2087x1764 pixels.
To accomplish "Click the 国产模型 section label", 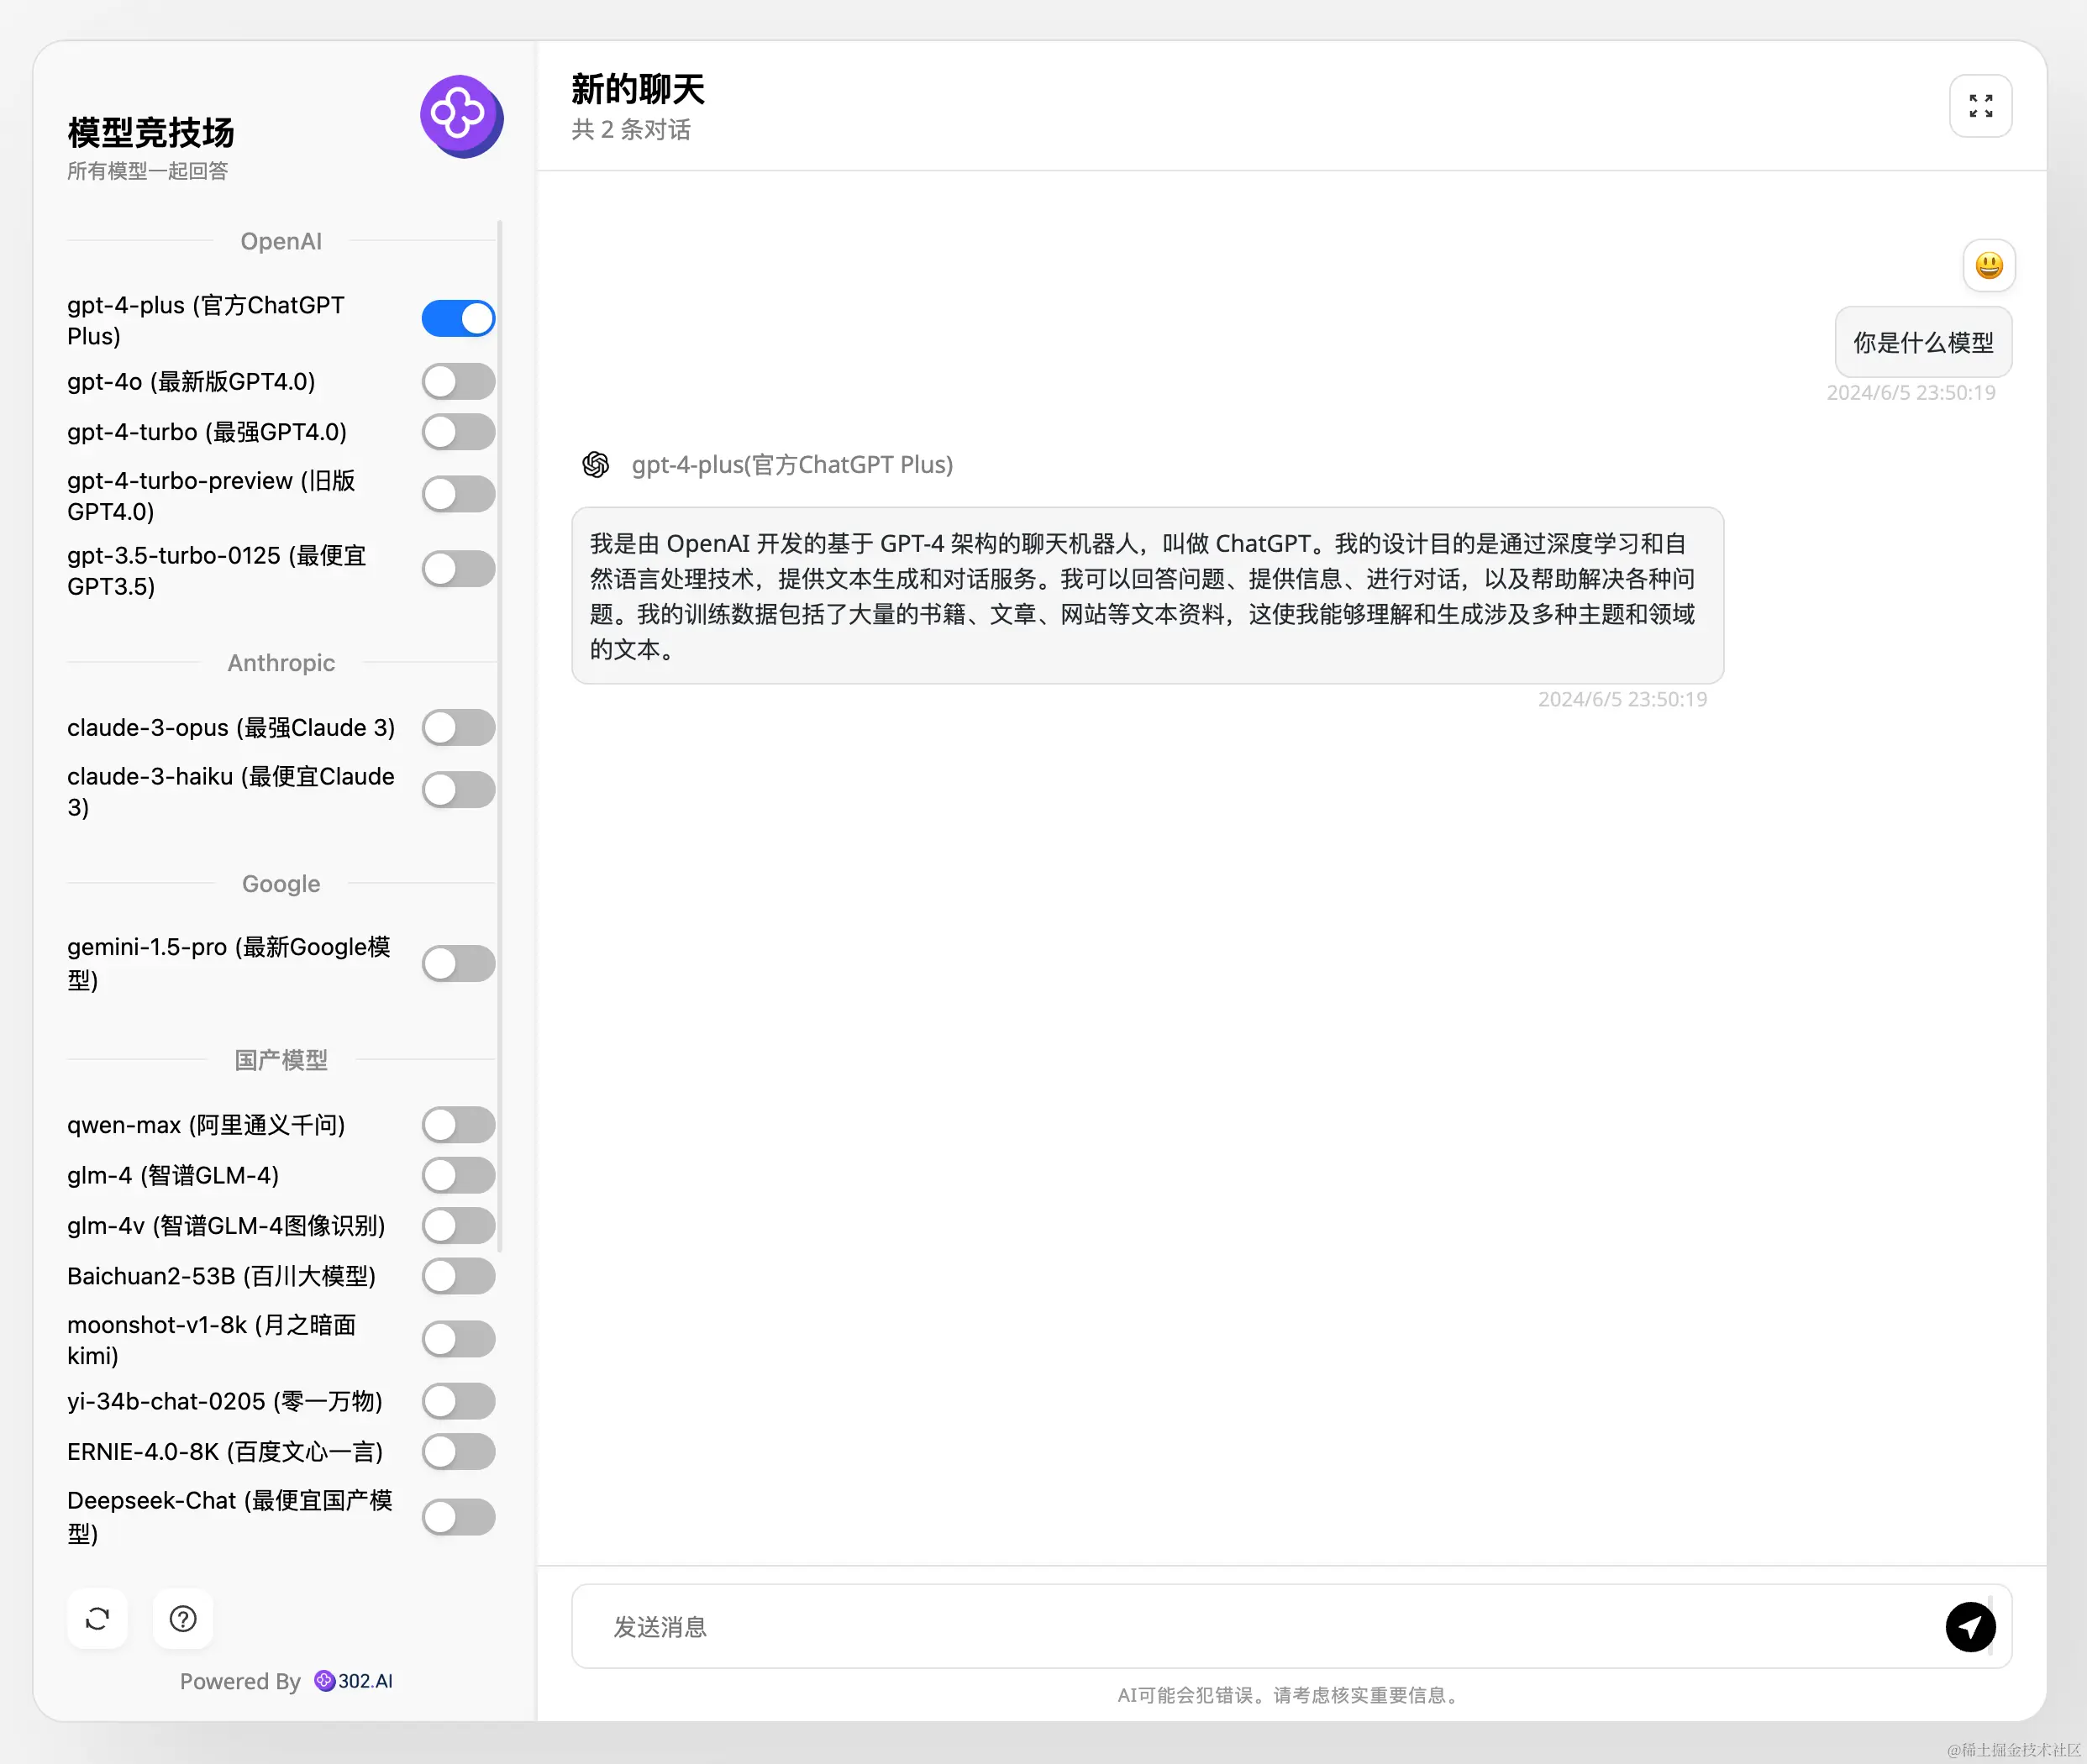I will tap(281, 1060).
